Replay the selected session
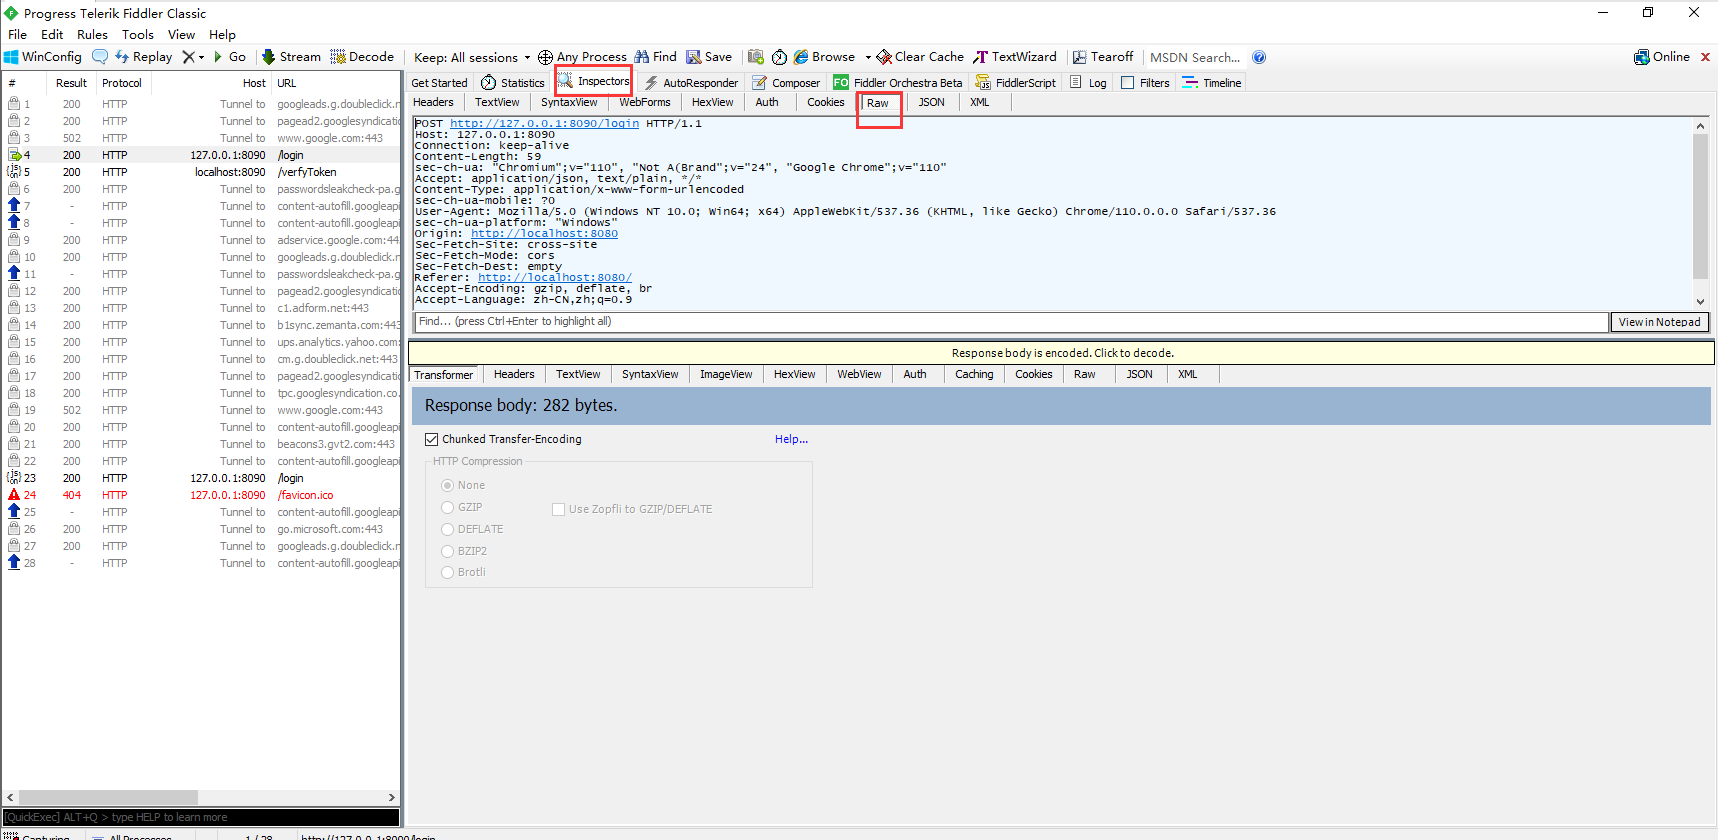The width and height of the screenshot is (1718, 840). pyautogui.click(x=144, y=57)
